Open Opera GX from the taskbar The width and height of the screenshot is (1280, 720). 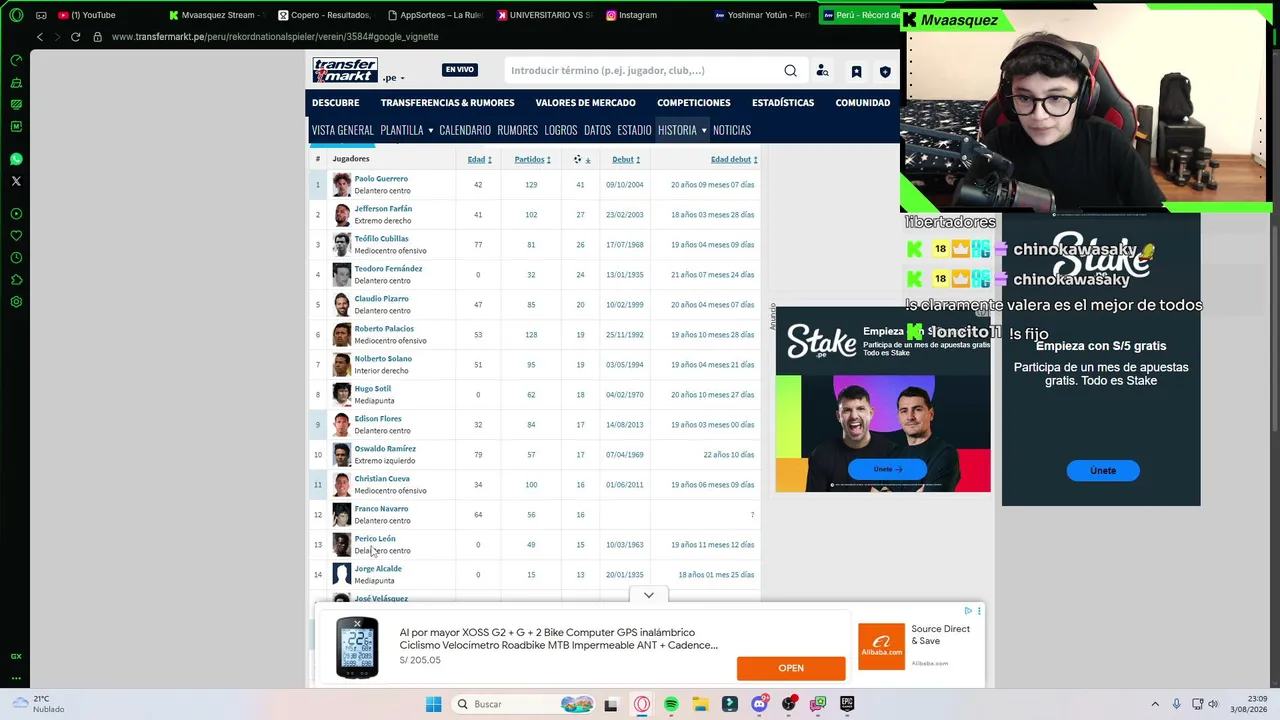(641, 704)
